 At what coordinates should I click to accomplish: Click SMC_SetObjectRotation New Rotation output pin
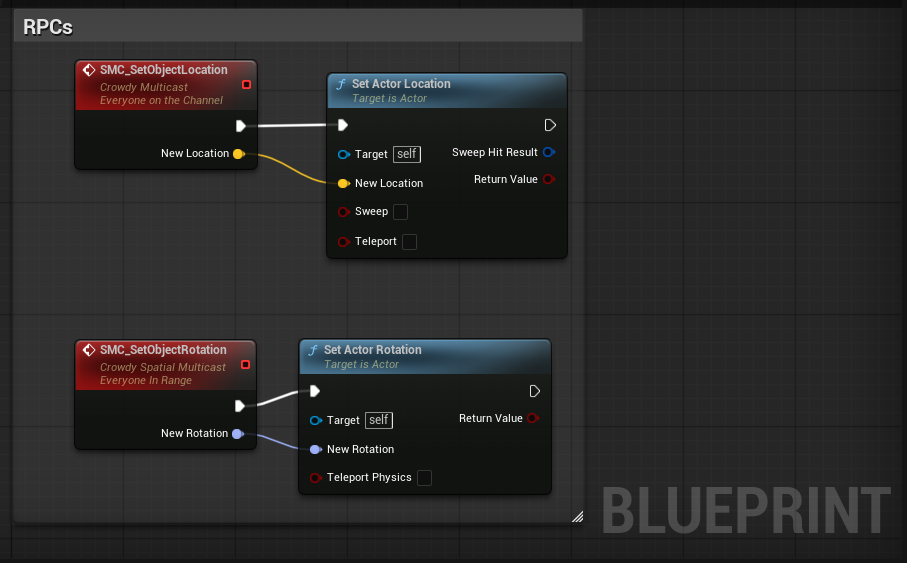(238, 434)
